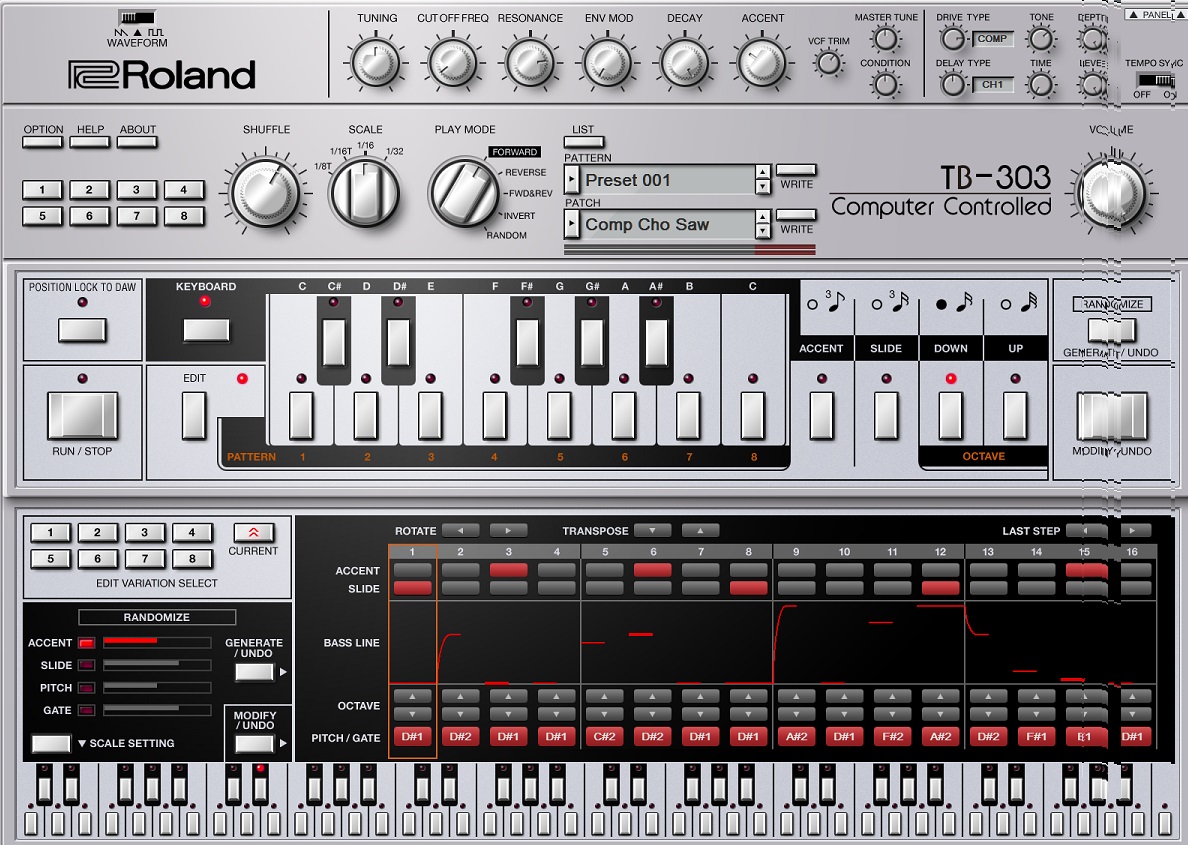Toggle the TEMPO SYNC switch
The image size is (1188, 845).
[1155, 80]
